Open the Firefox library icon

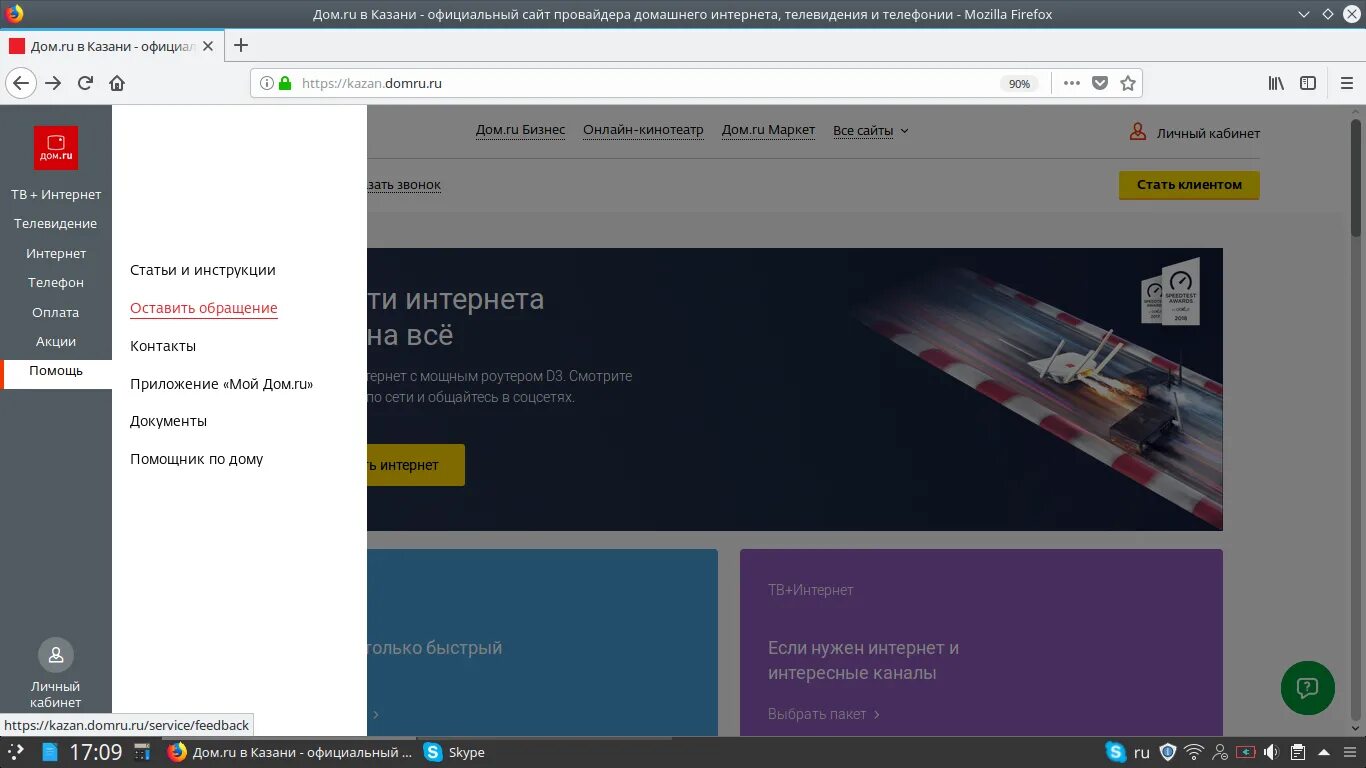1276,83
